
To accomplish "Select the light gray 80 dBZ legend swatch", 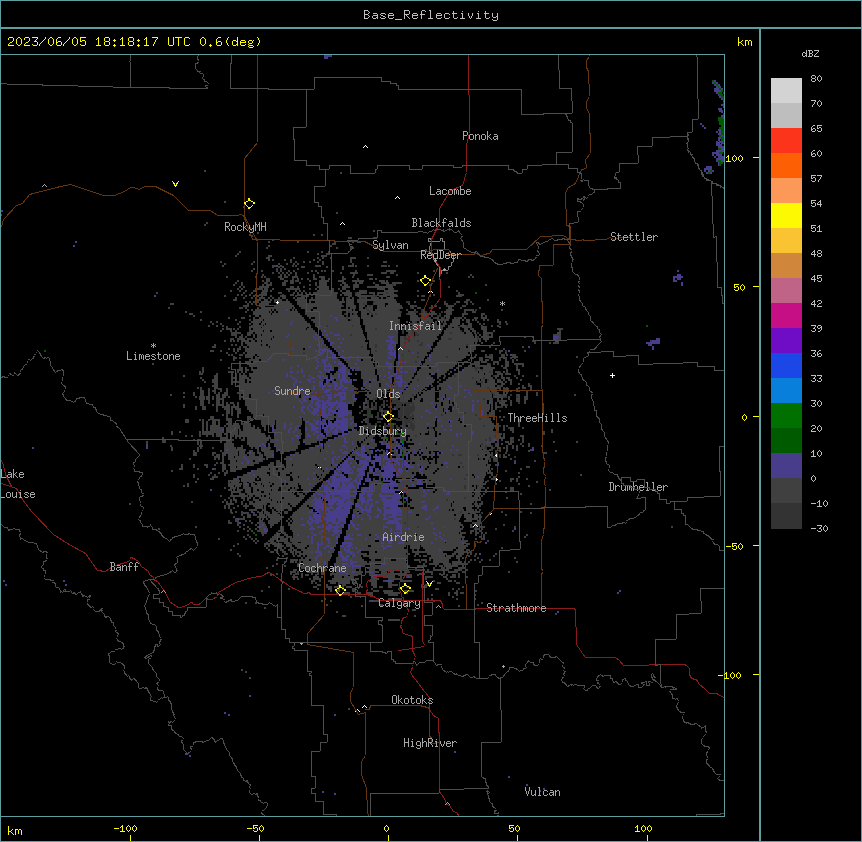I will point(786,91).
